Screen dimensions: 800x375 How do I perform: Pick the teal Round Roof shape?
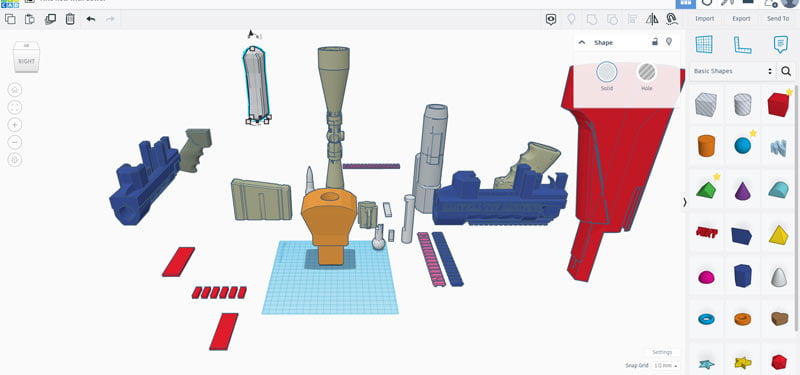pos(779,189)
